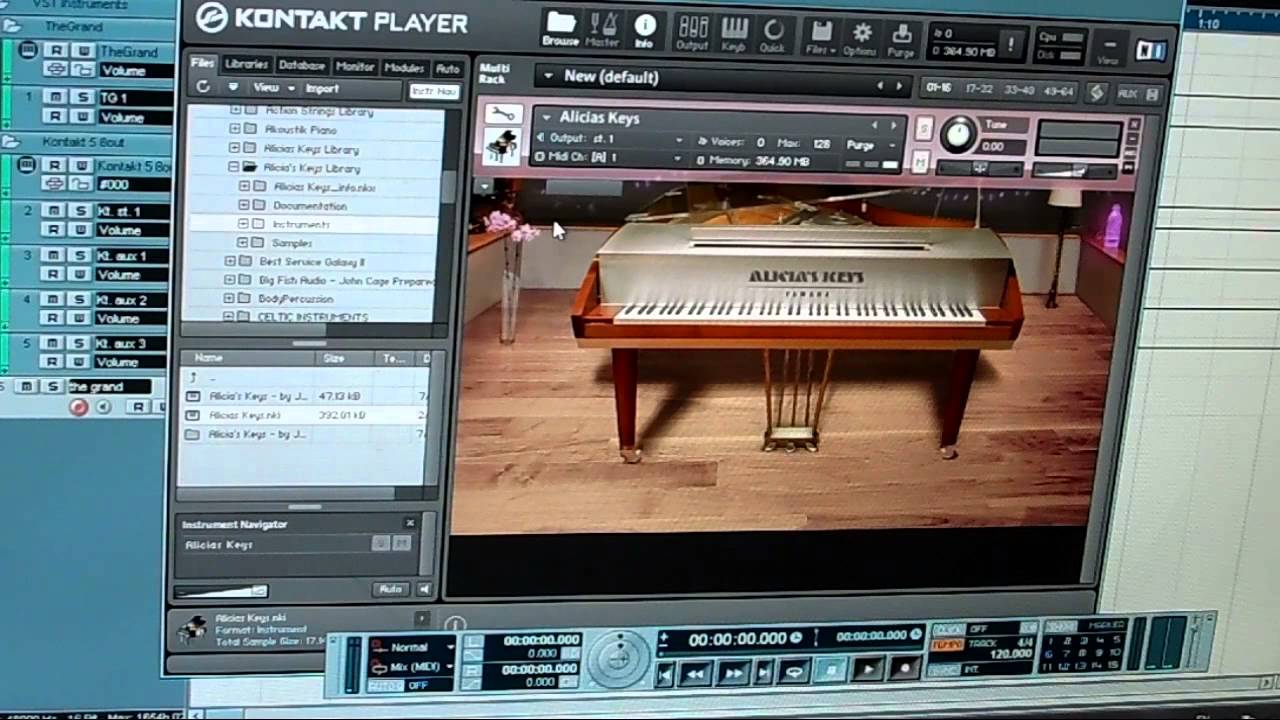Image resolution: width=1280 pixels, height=720 pixels.
Task: Close the Instrument Navigator pane
Action: pyautogui.click(x=410, y=522)
